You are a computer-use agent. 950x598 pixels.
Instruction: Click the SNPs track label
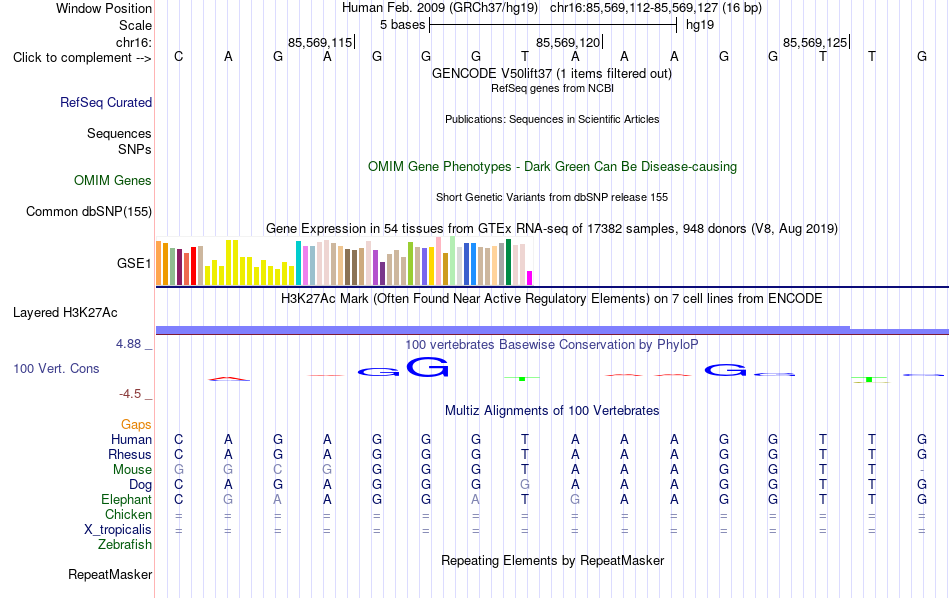[135, 149]
